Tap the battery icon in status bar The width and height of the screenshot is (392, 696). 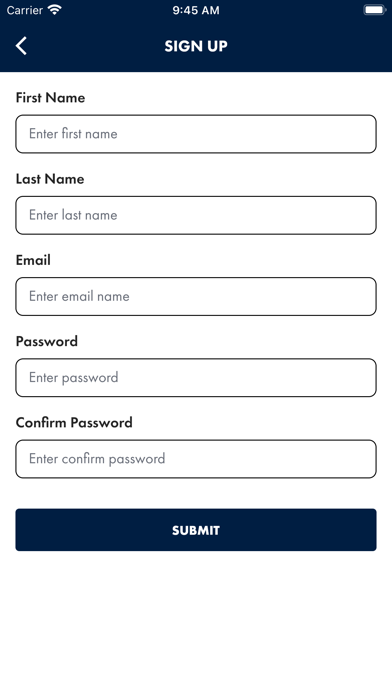tap(375, 10)
